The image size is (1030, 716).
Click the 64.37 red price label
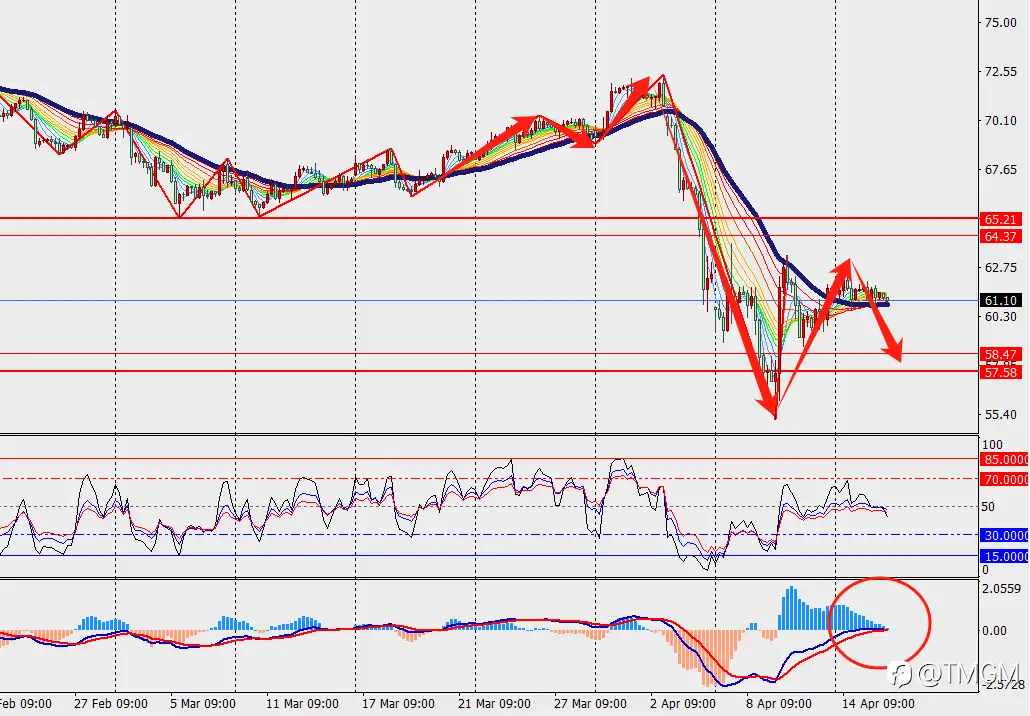click(1001, 236)
